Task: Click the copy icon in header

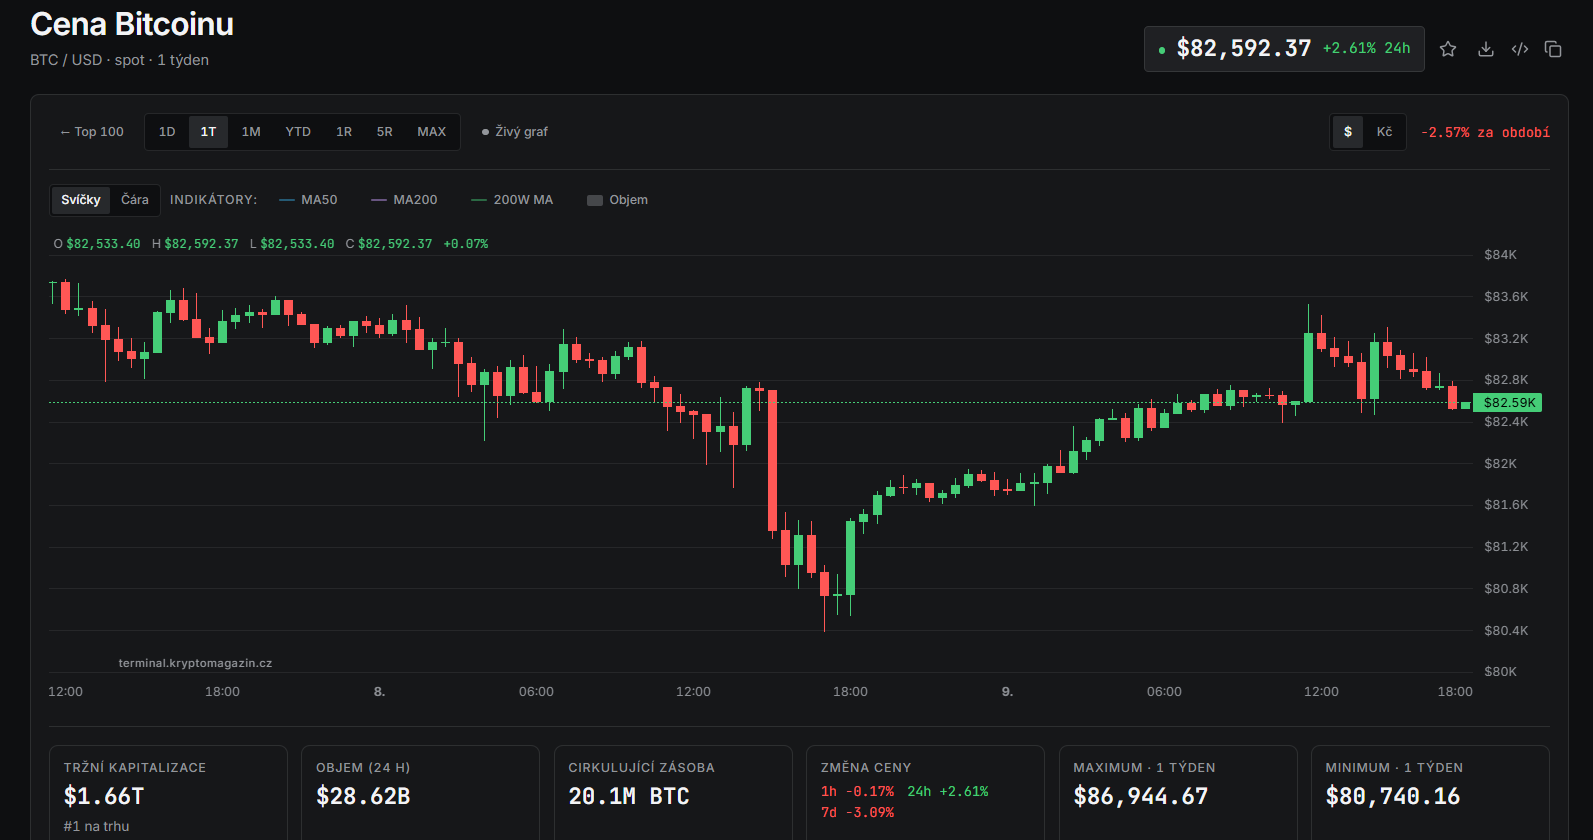Action: 1553,49
